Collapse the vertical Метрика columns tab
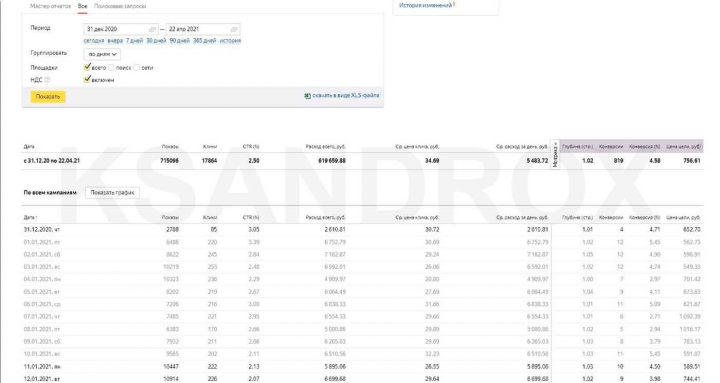The width and height of the screenshot is (720, 383). [x=555, y=154]
